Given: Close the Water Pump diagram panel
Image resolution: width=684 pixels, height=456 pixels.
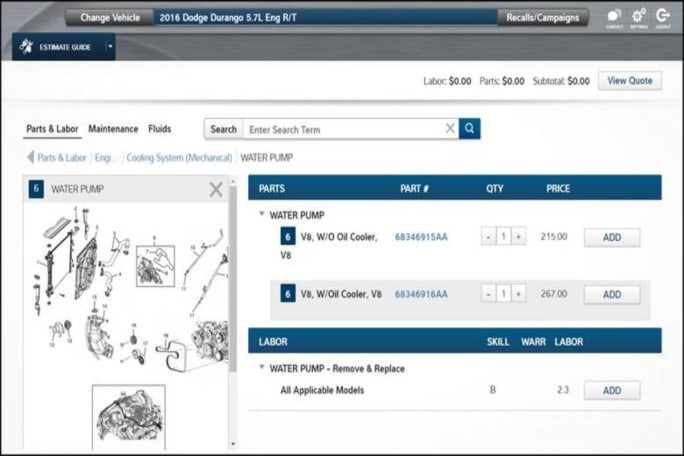Looking at the screenshot, I should point(216,189).
